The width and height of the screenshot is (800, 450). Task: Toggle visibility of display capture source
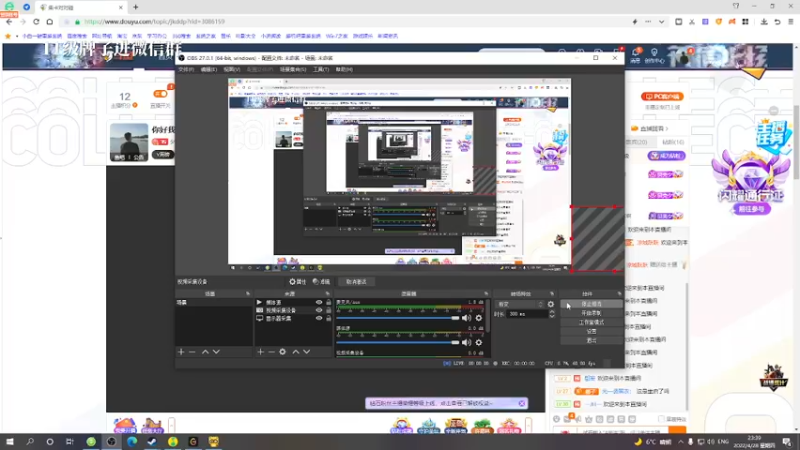319,318
